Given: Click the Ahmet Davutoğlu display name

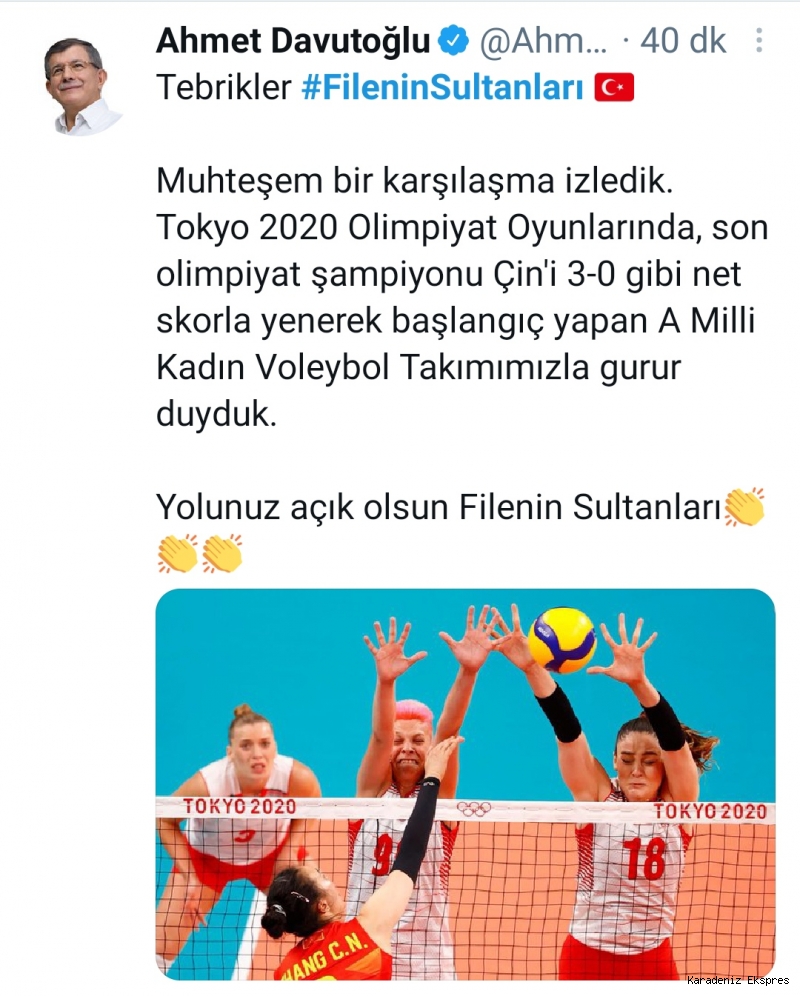Looking at the screenshot, I should [294, 41].
